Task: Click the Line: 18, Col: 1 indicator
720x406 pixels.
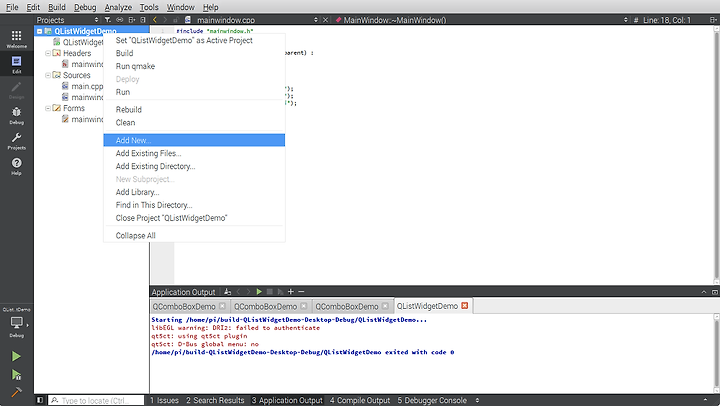Action: (x=667, y=20)
